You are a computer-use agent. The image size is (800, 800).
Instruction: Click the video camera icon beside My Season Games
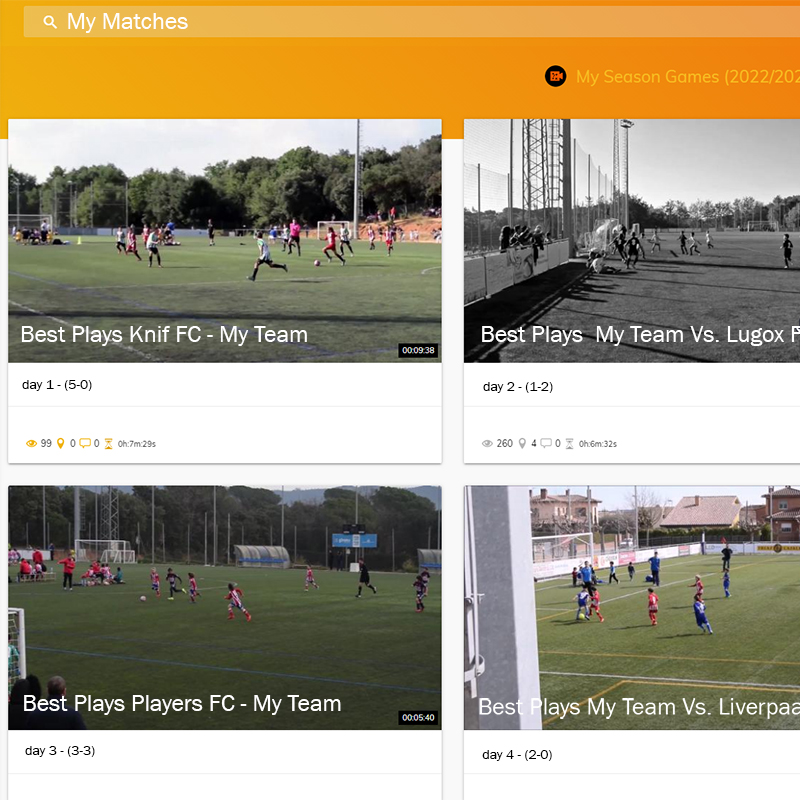(x=555, y=76)
